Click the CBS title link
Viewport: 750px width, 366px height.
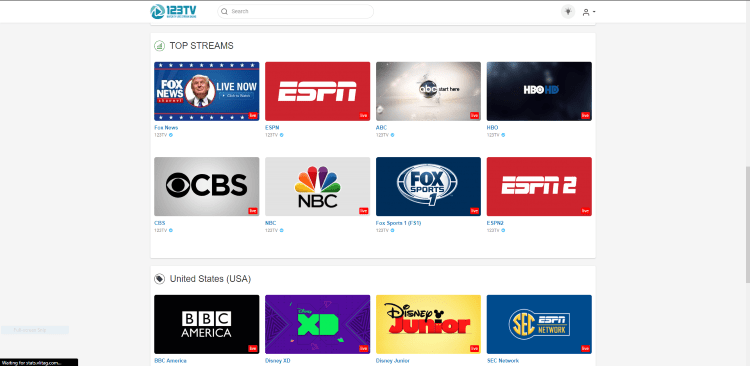pyautogui.click(x=159, y=223)
